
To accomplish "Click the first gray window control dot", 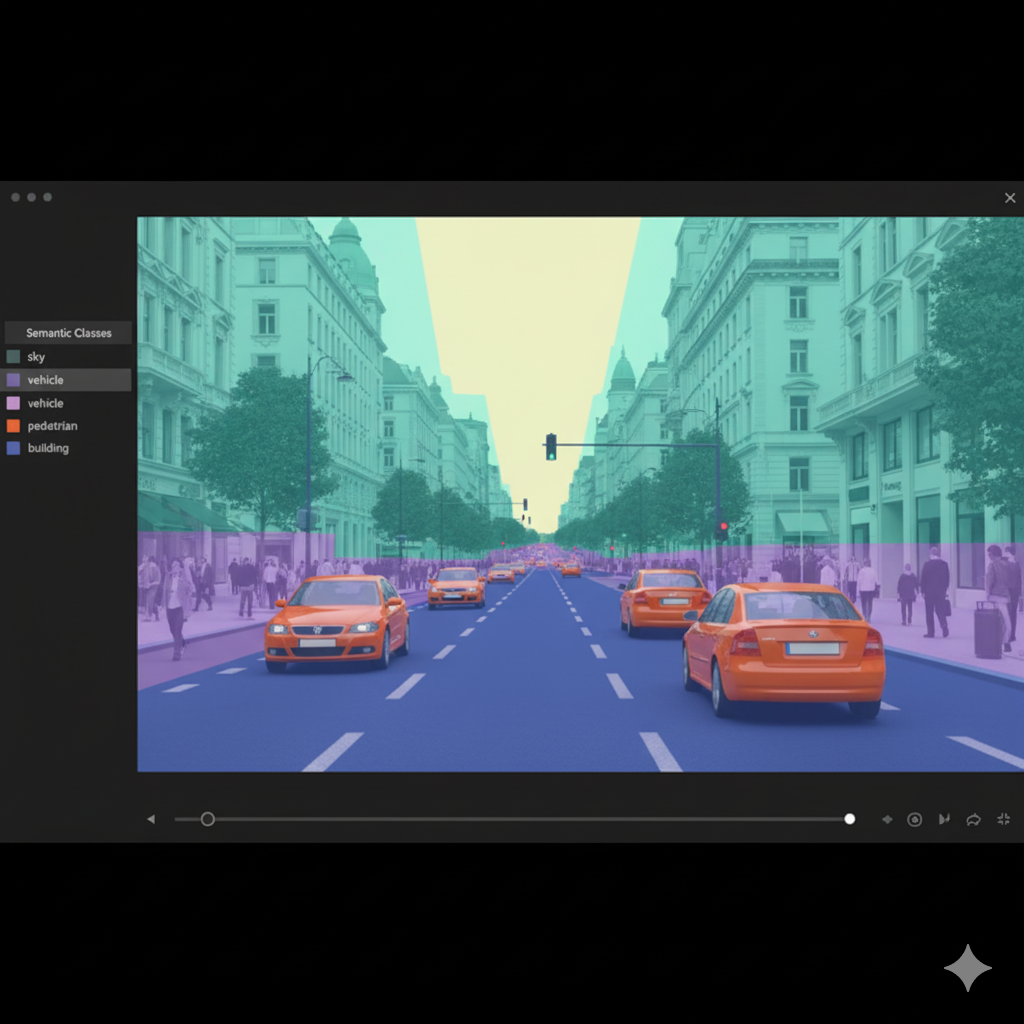I will [x=15, y=197].
